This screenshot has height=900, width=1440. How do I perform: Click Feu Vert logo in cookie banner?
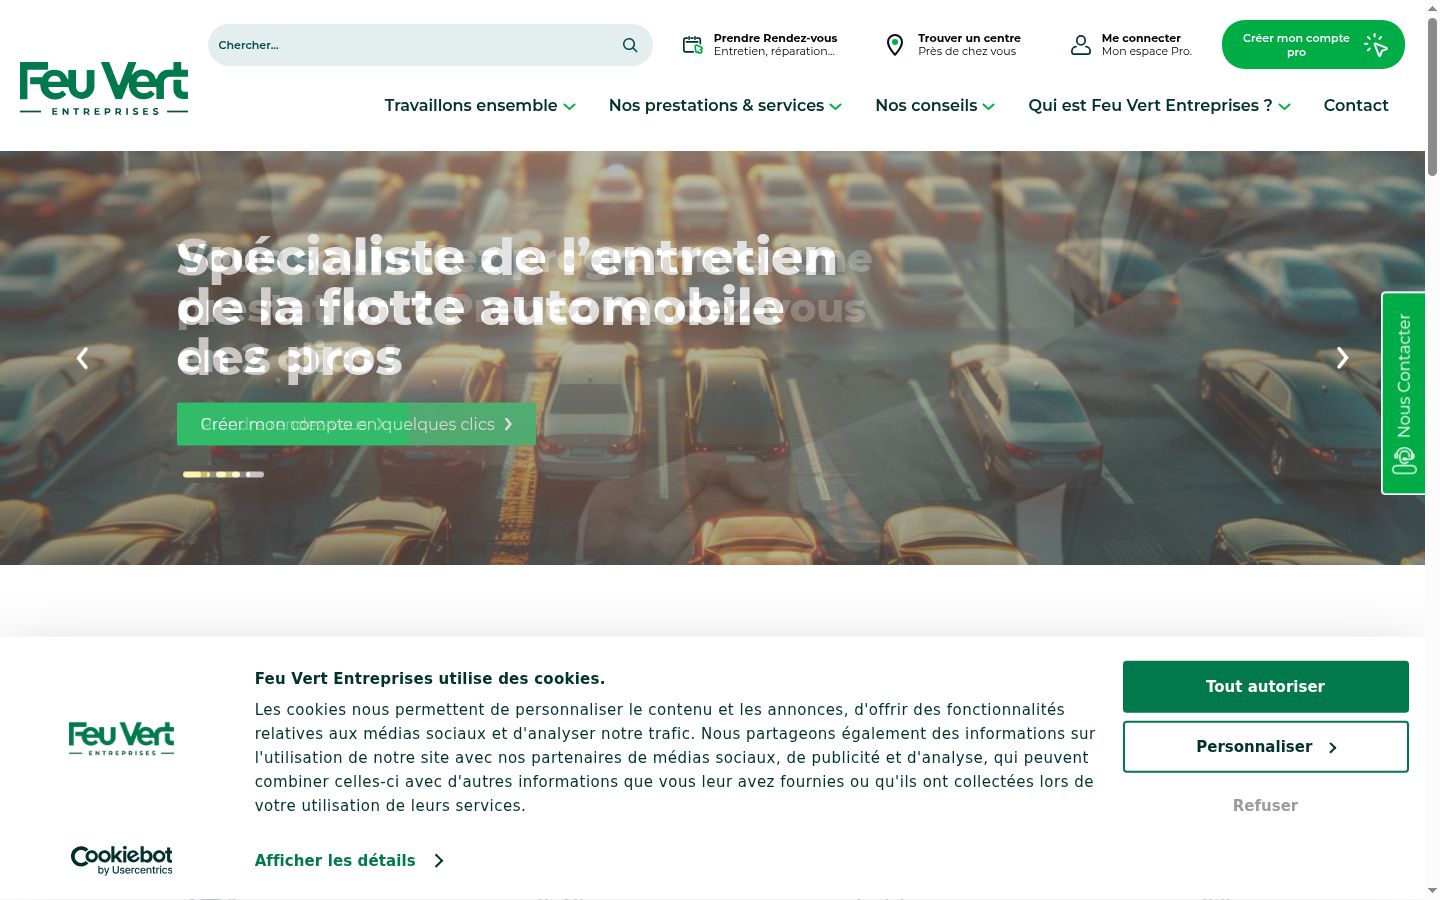(121, 738)
